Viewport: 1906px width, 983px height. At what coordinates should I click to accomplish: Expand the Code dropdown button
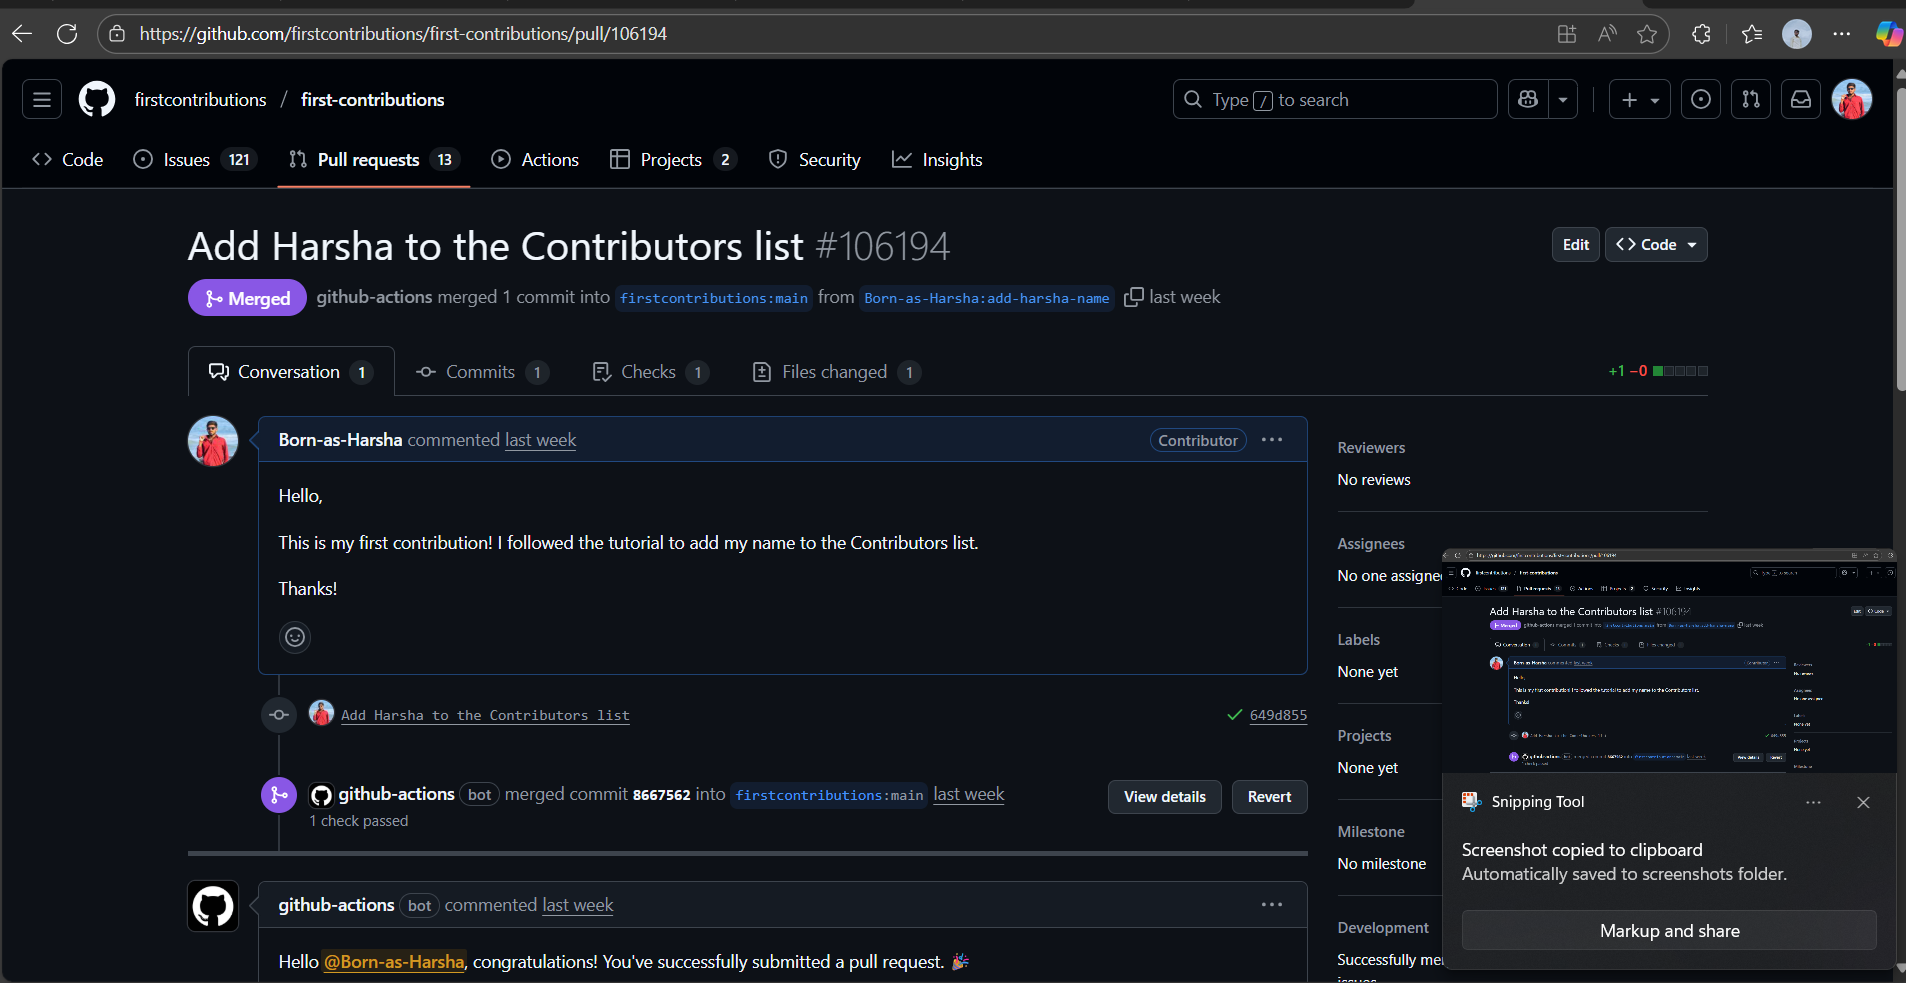pos(1656,245)
